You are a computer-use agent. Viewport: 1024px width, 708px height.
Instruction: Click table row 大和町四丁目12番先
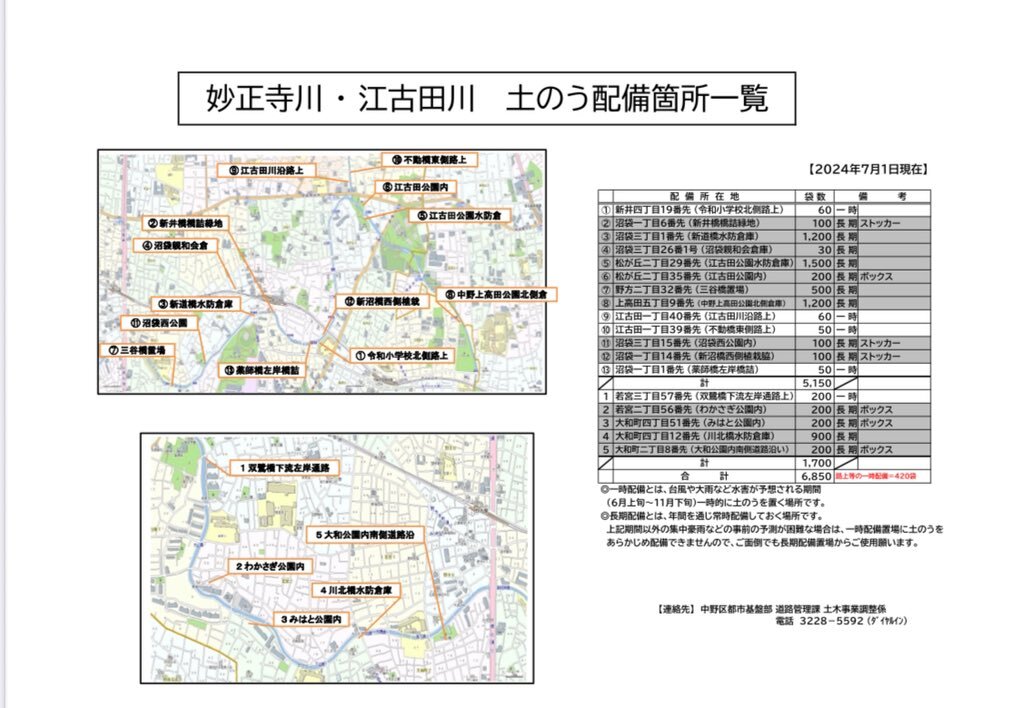tap(764, 436)
